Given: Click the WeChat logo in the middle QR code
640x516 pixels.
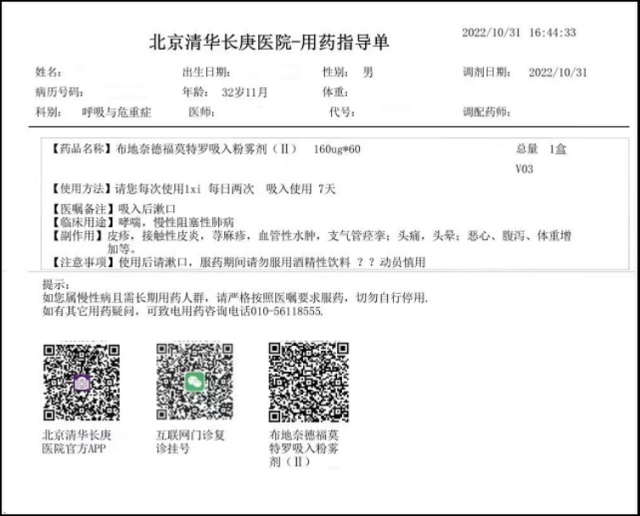Looking at the screenshot, I should pyautogui.click(x=195, y=381).
